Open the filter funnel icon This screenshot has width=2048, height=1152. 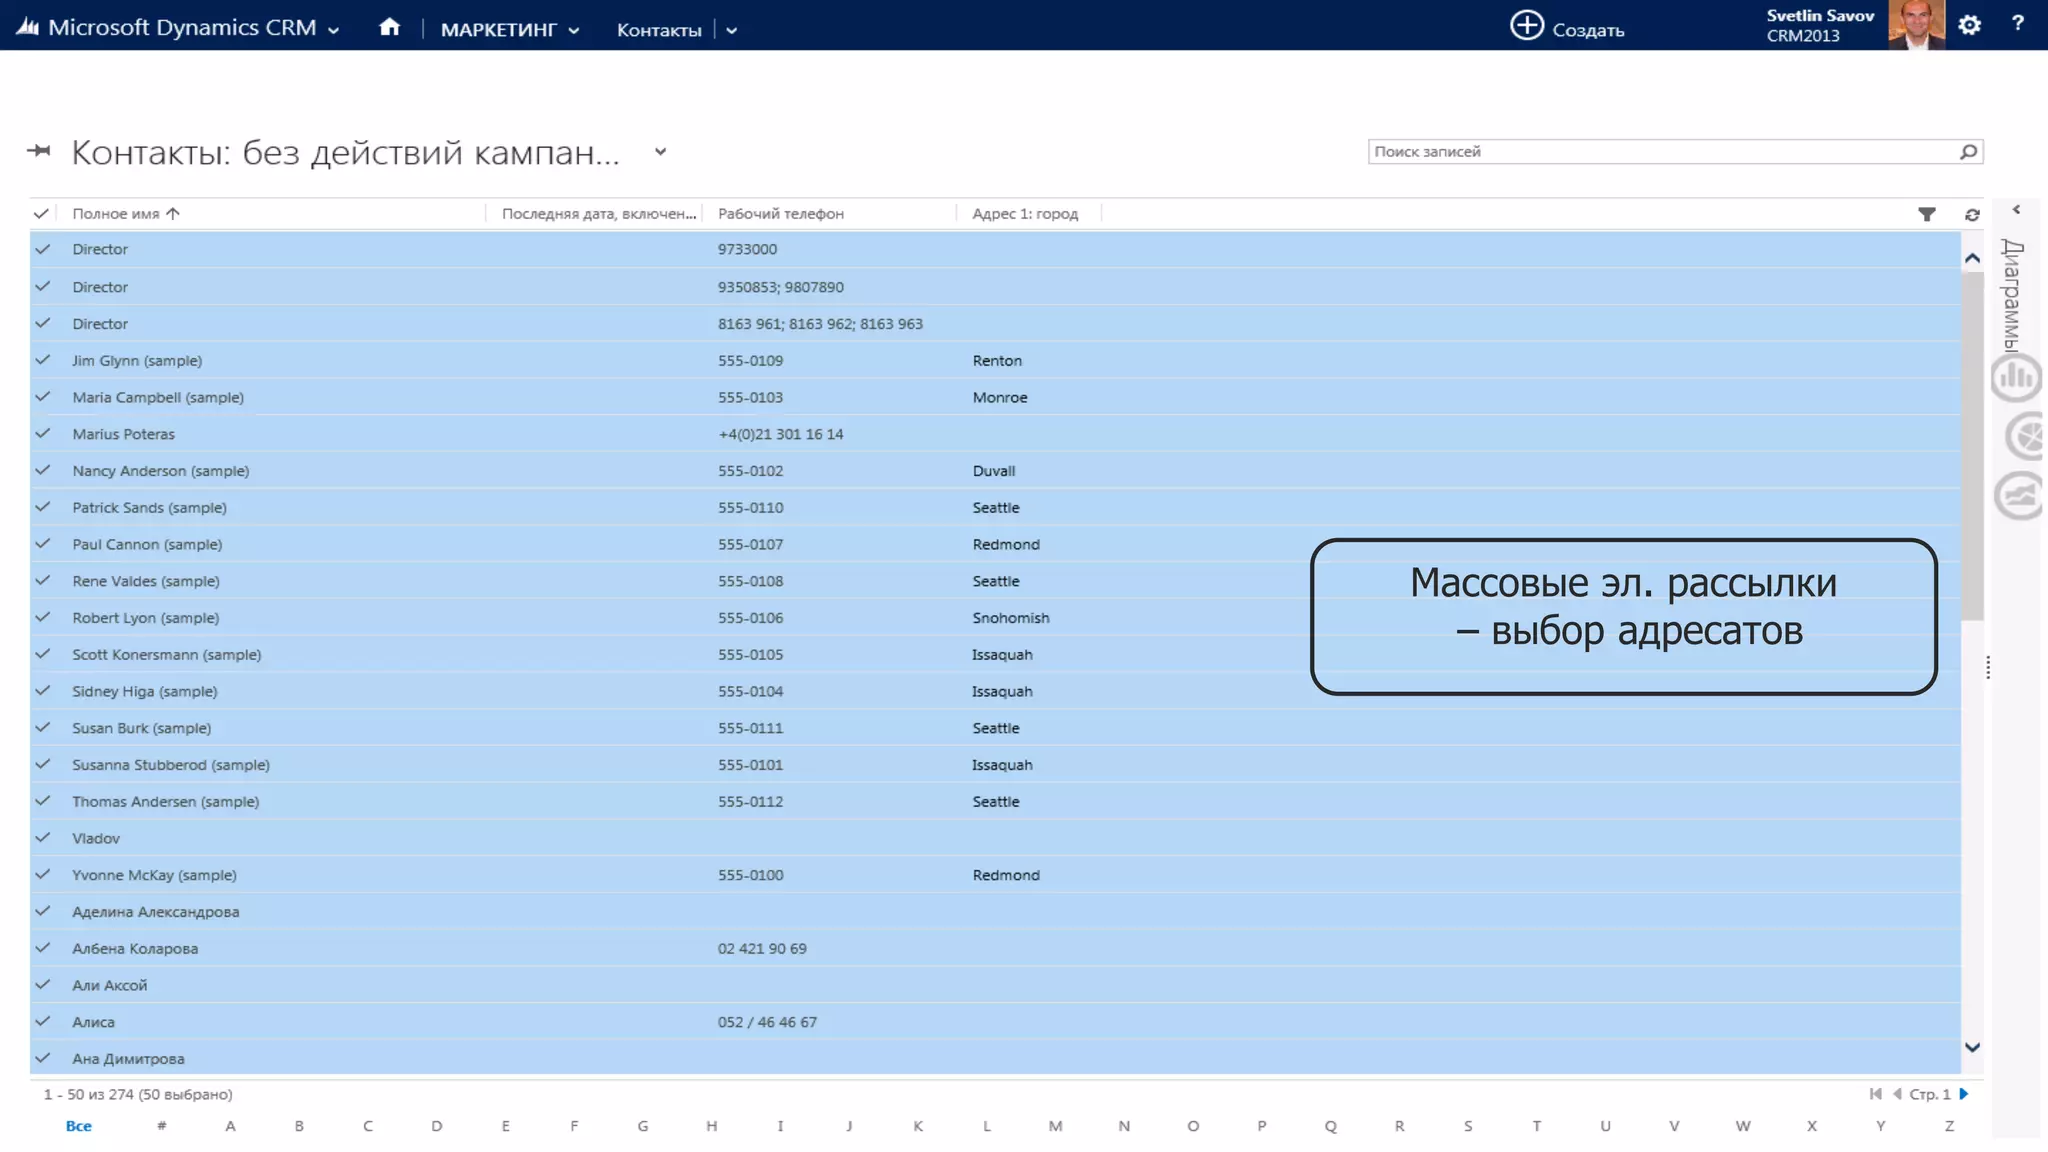pos(1926,214)
